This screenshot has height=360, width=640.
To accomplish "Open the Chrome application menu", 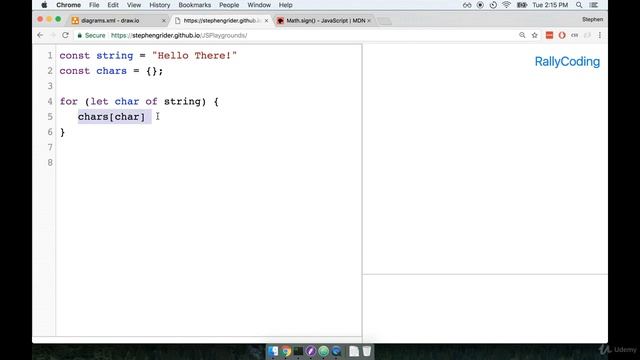I will tap(68, 5).
